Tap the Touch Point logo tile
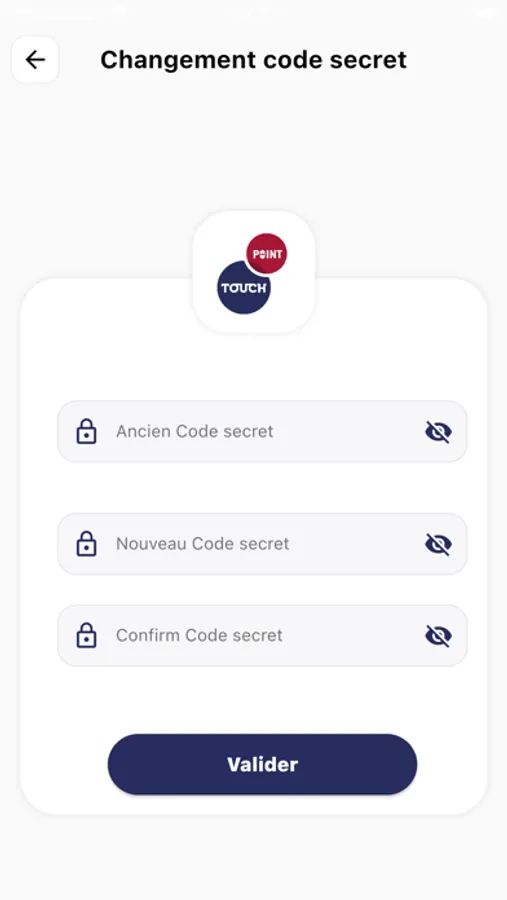The width and height of the screenshot is (507, 900). pyautogui.click(x=254, y=272)
